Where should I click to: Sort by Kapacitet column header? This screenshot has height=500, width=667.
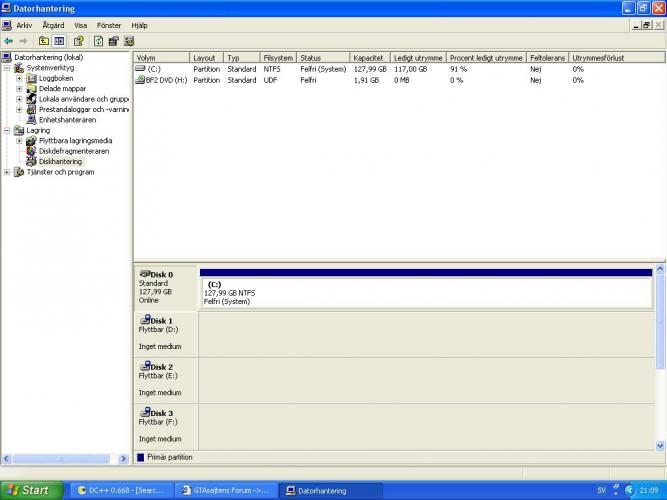pos(368,58)
